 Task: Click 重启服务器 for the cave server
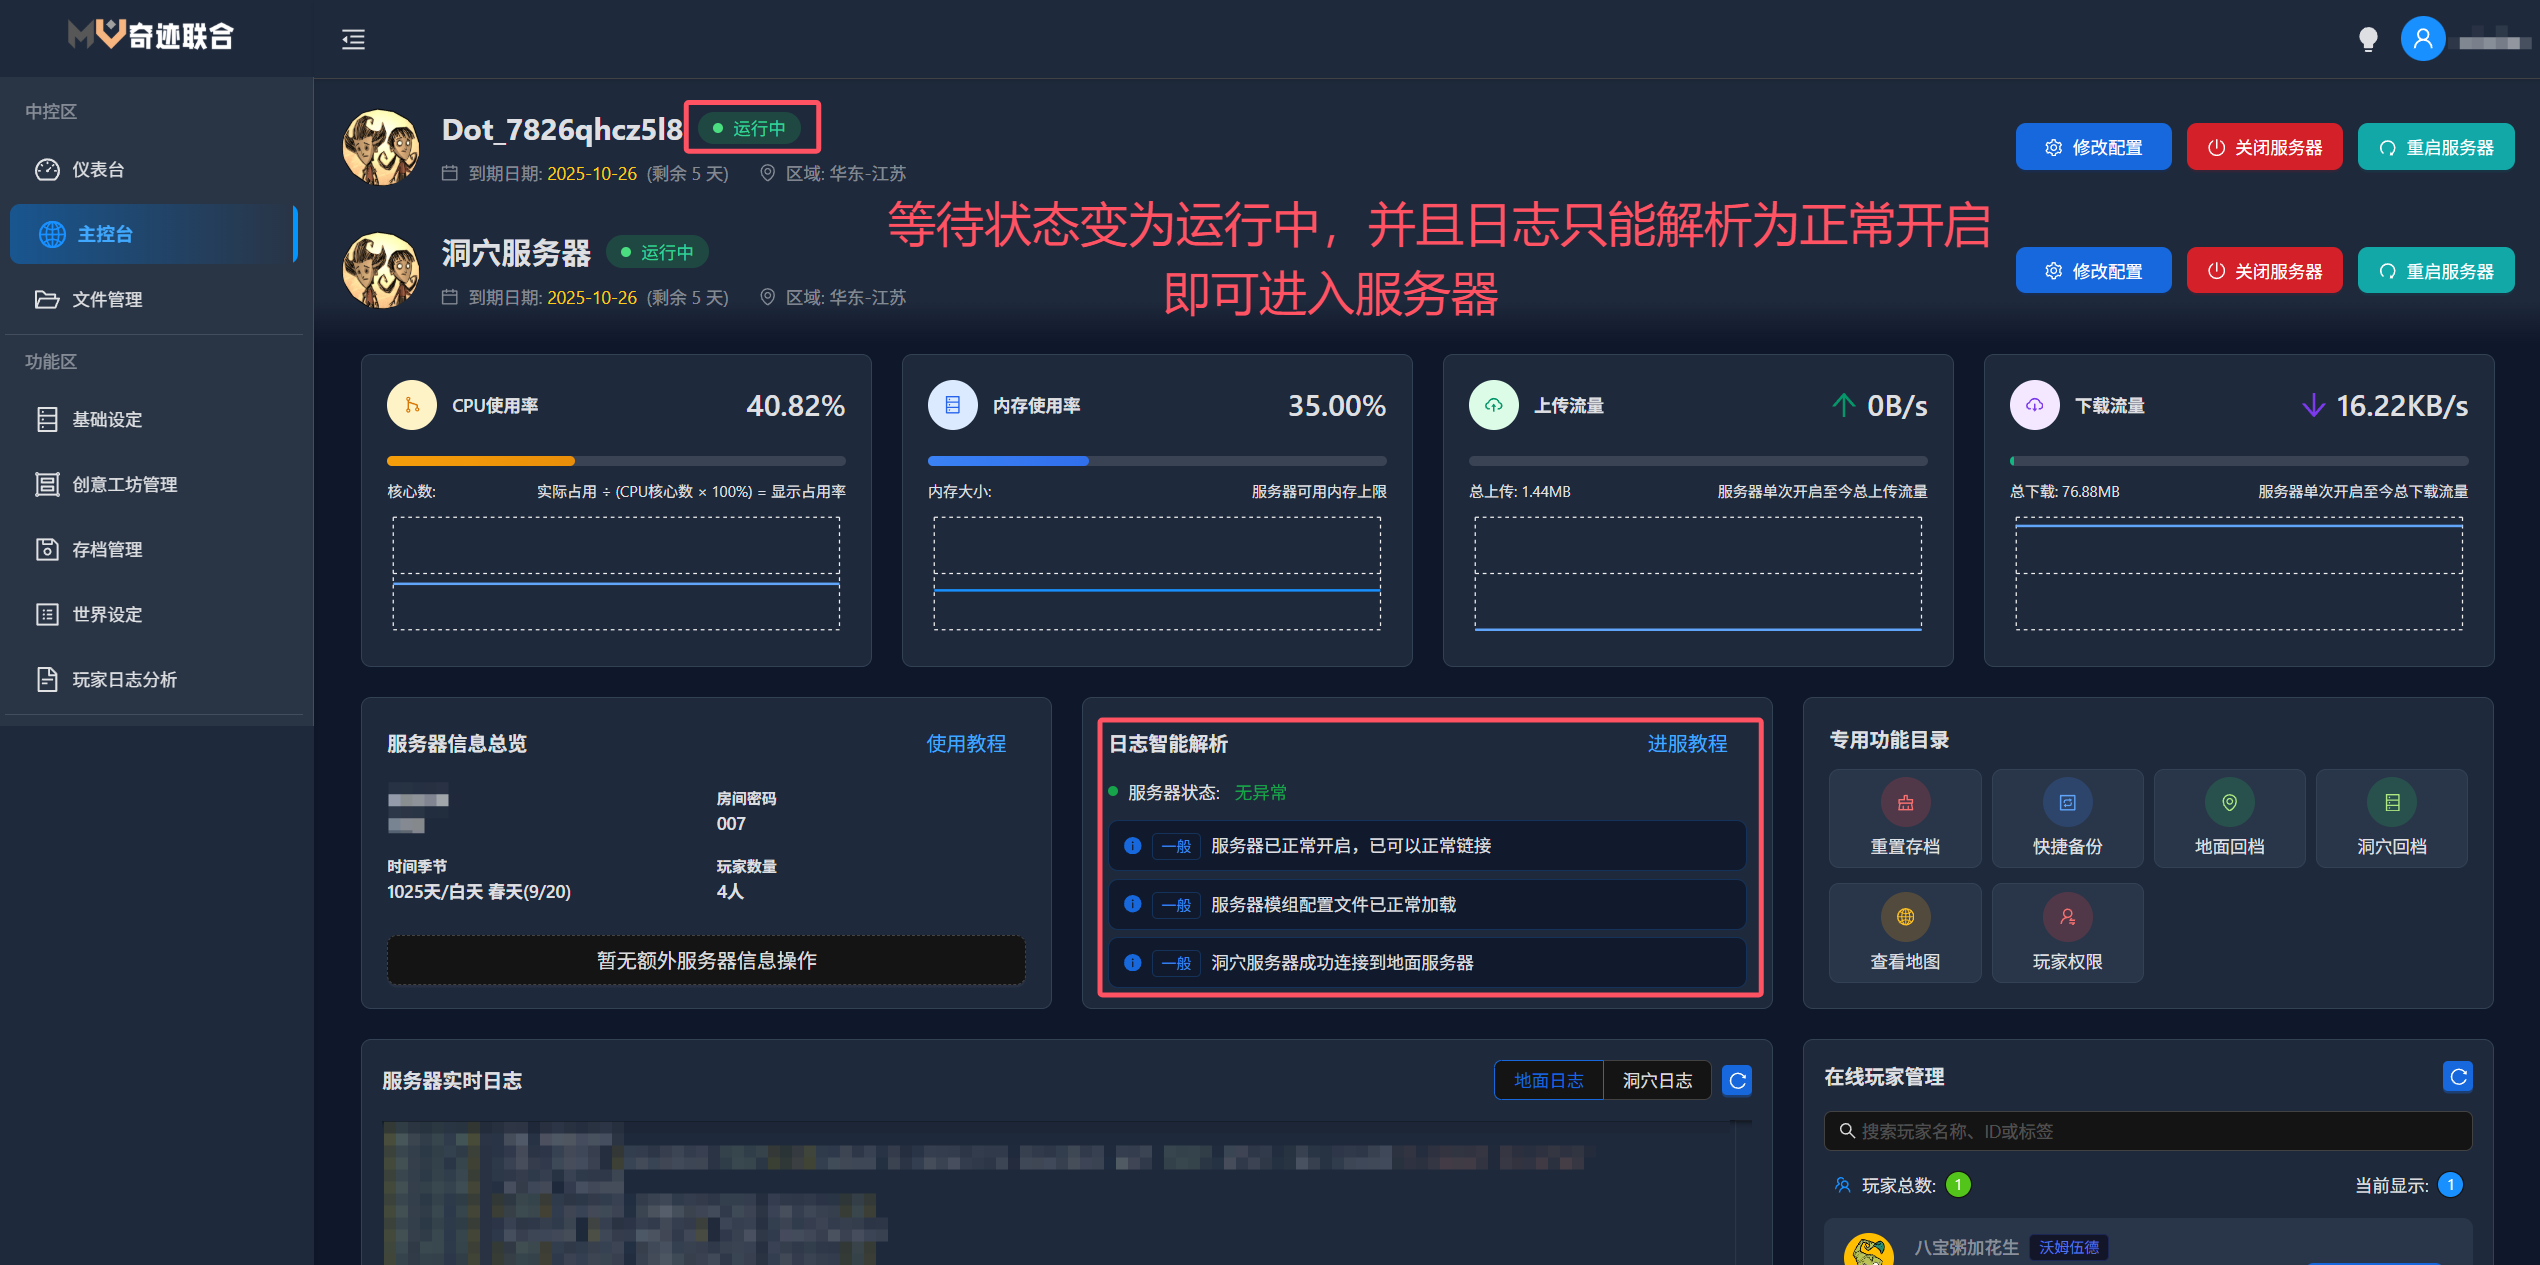click(2436, 270)
